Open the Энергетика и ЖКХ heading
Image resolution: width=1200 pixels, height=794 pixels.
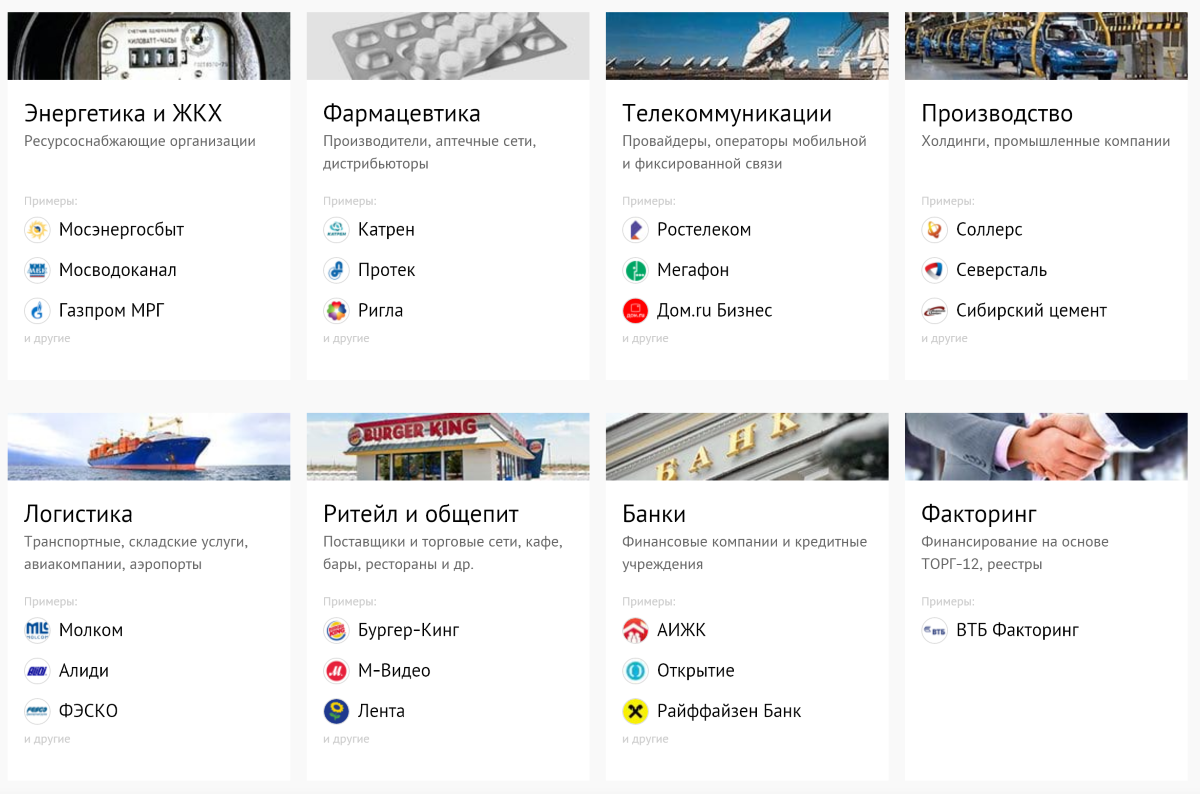pos(123,113)
